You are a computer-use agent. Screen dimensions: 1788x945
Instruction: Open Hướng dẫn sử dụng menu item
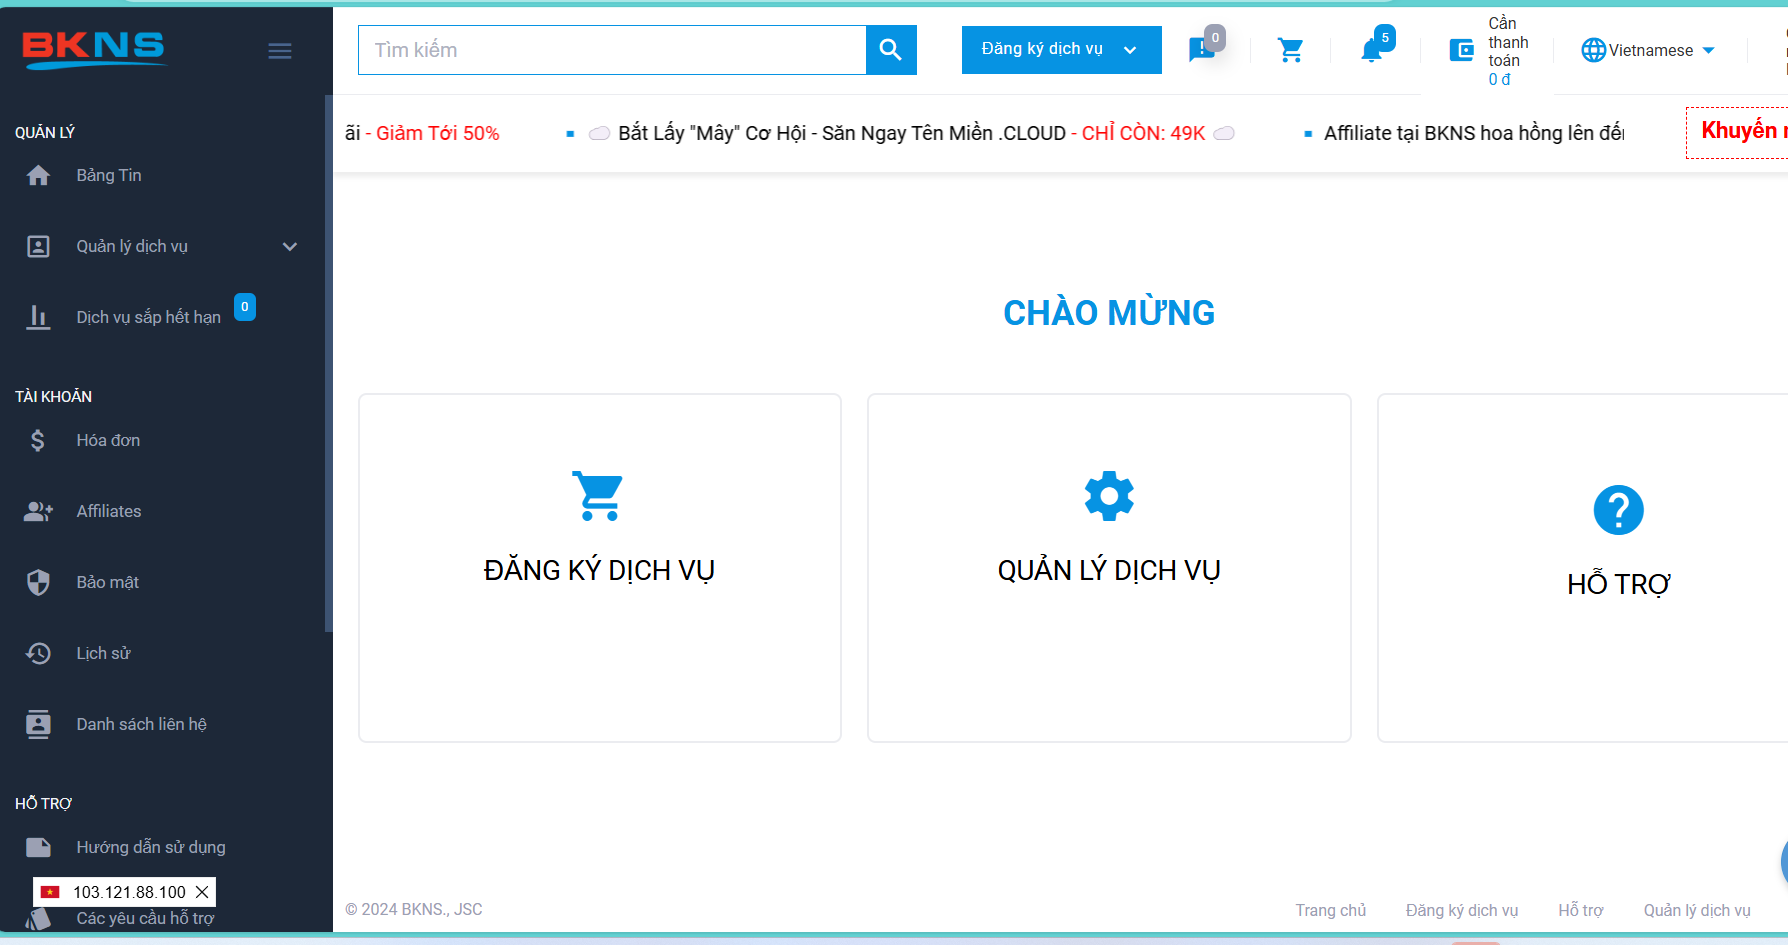[151, 847]
